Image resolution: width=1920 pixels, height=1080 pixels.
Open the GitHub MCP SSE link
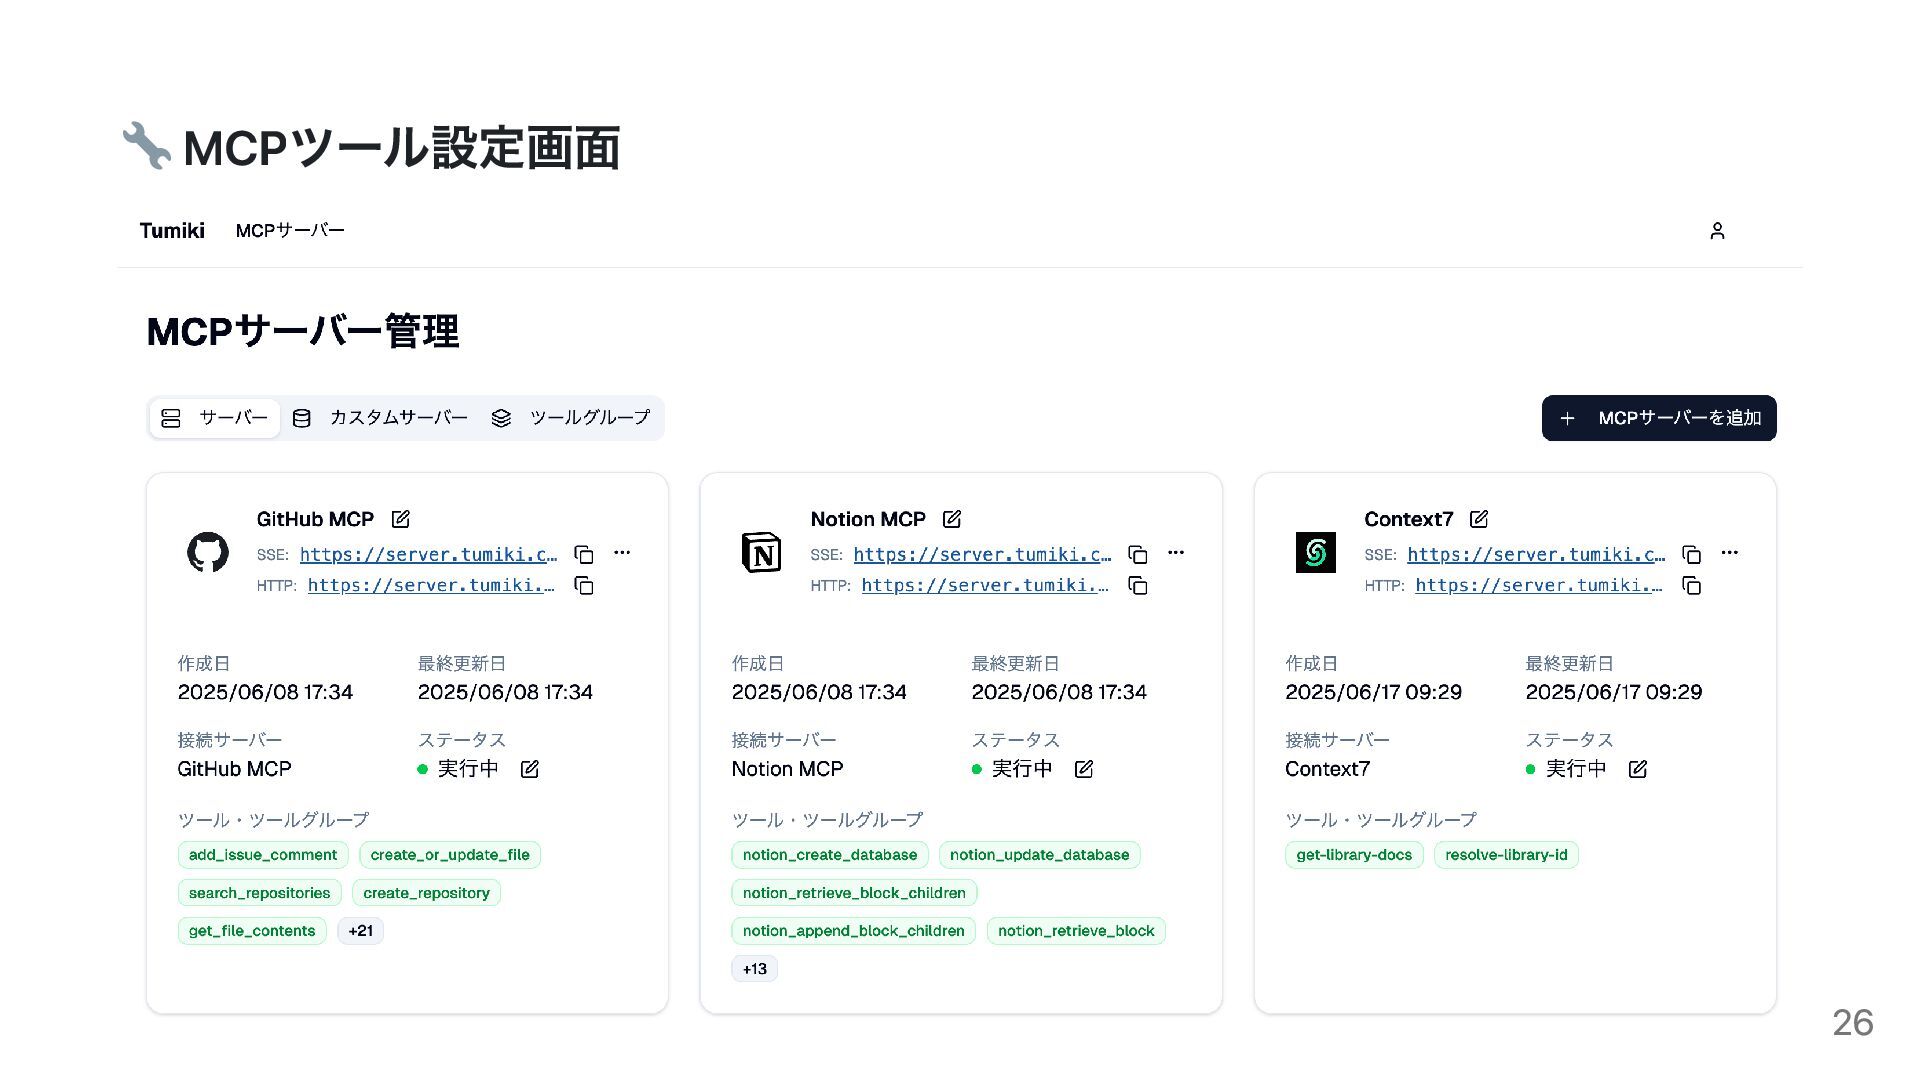point(429,555)
